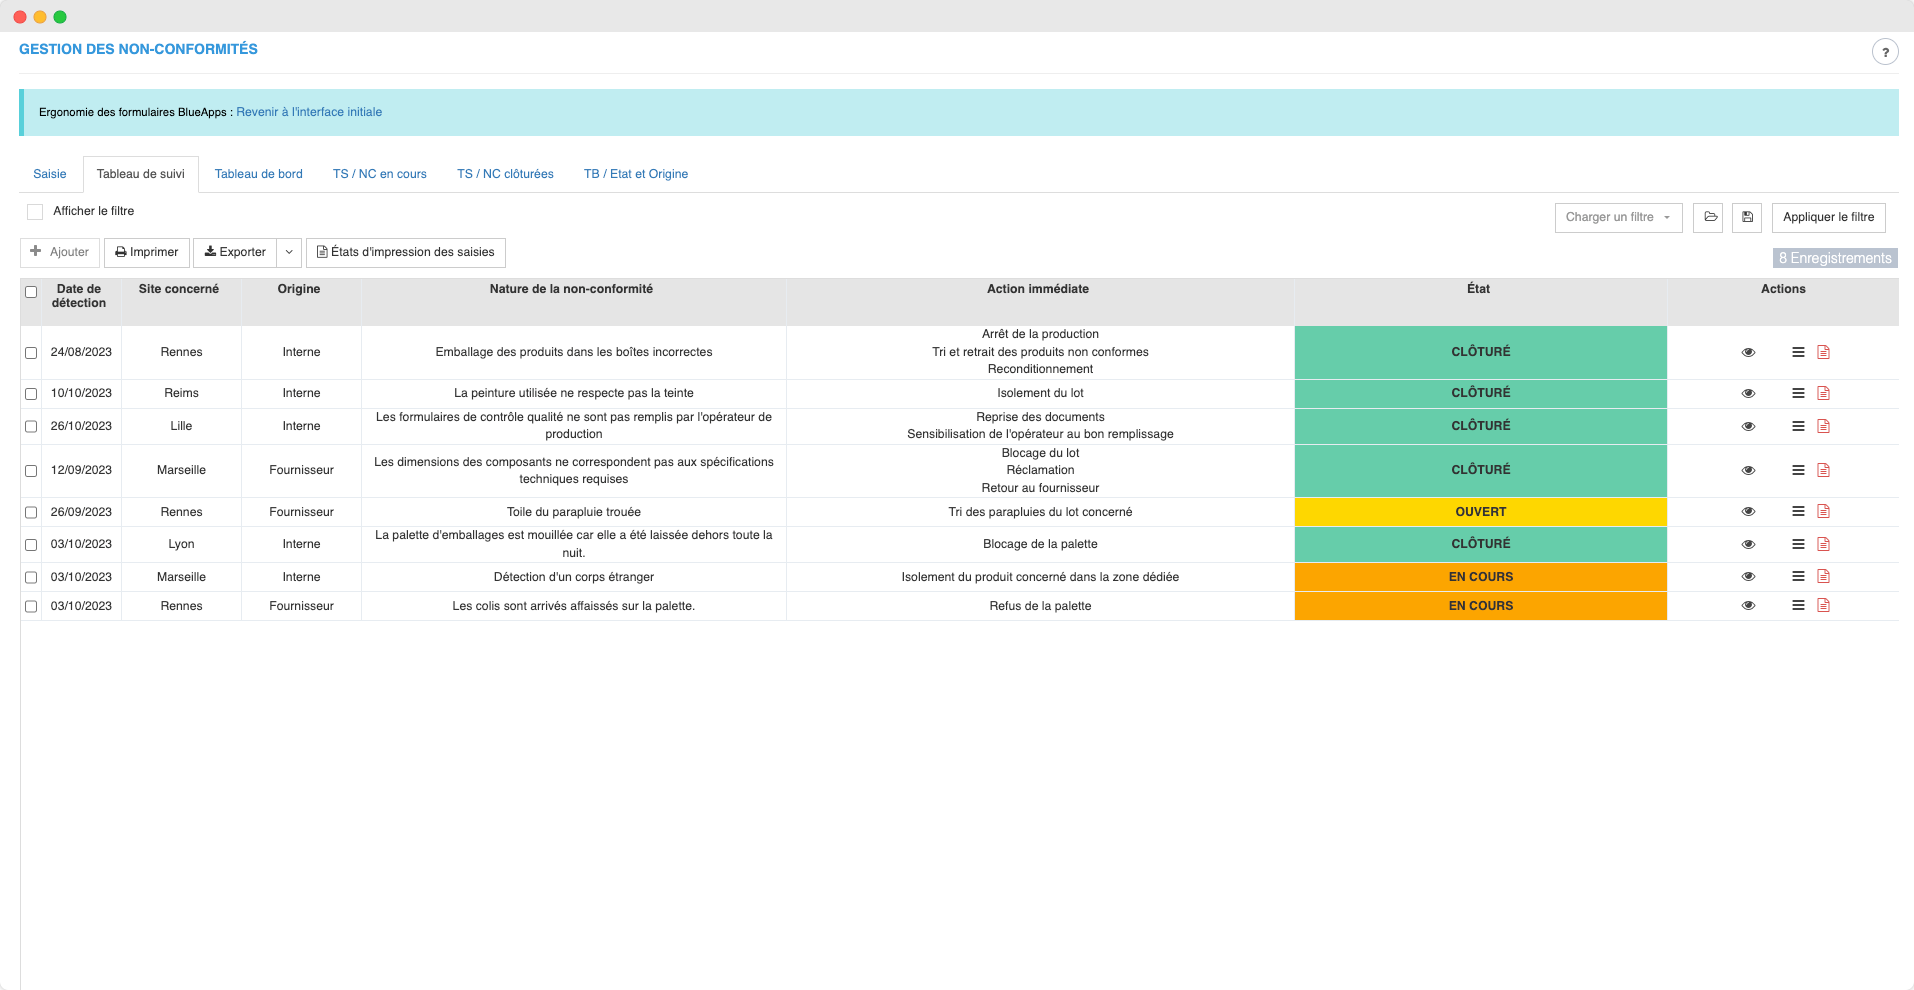Go to TS / NC en cours tab
This screenshot has width=1914, height=990.
[x=380, y=174]
